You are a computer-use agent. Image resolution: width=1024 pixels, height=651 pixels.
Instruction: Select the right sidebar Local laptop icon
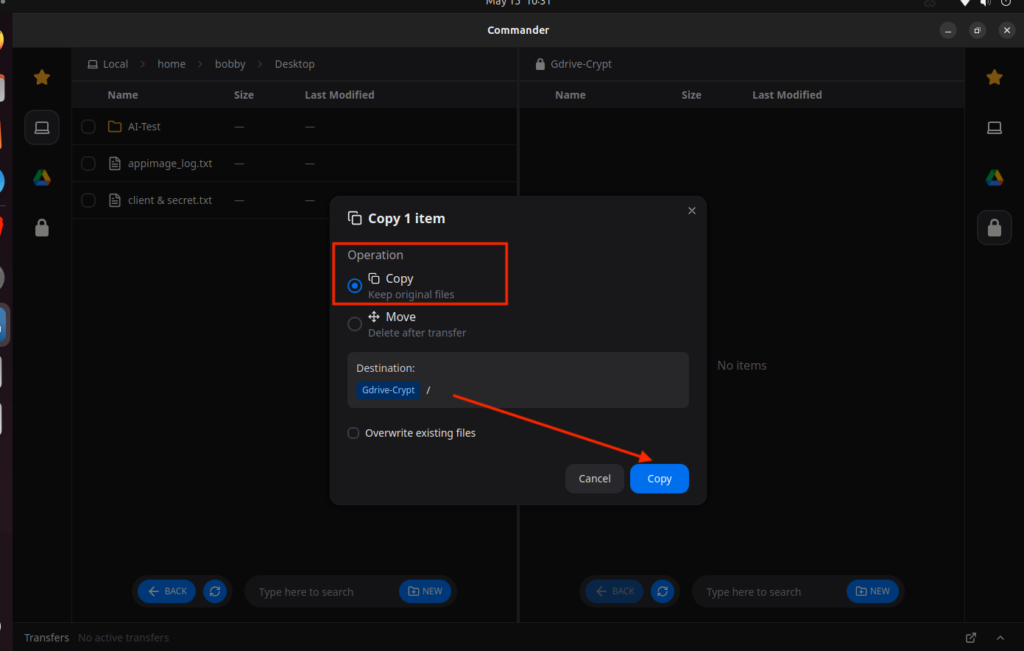point(994,127)
